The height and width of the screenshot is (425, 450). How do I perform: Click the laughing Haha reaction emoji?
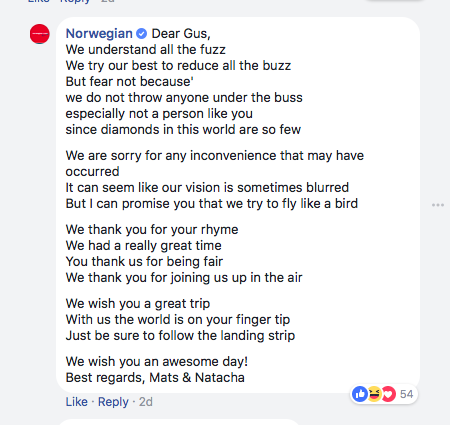pos(374,394)
